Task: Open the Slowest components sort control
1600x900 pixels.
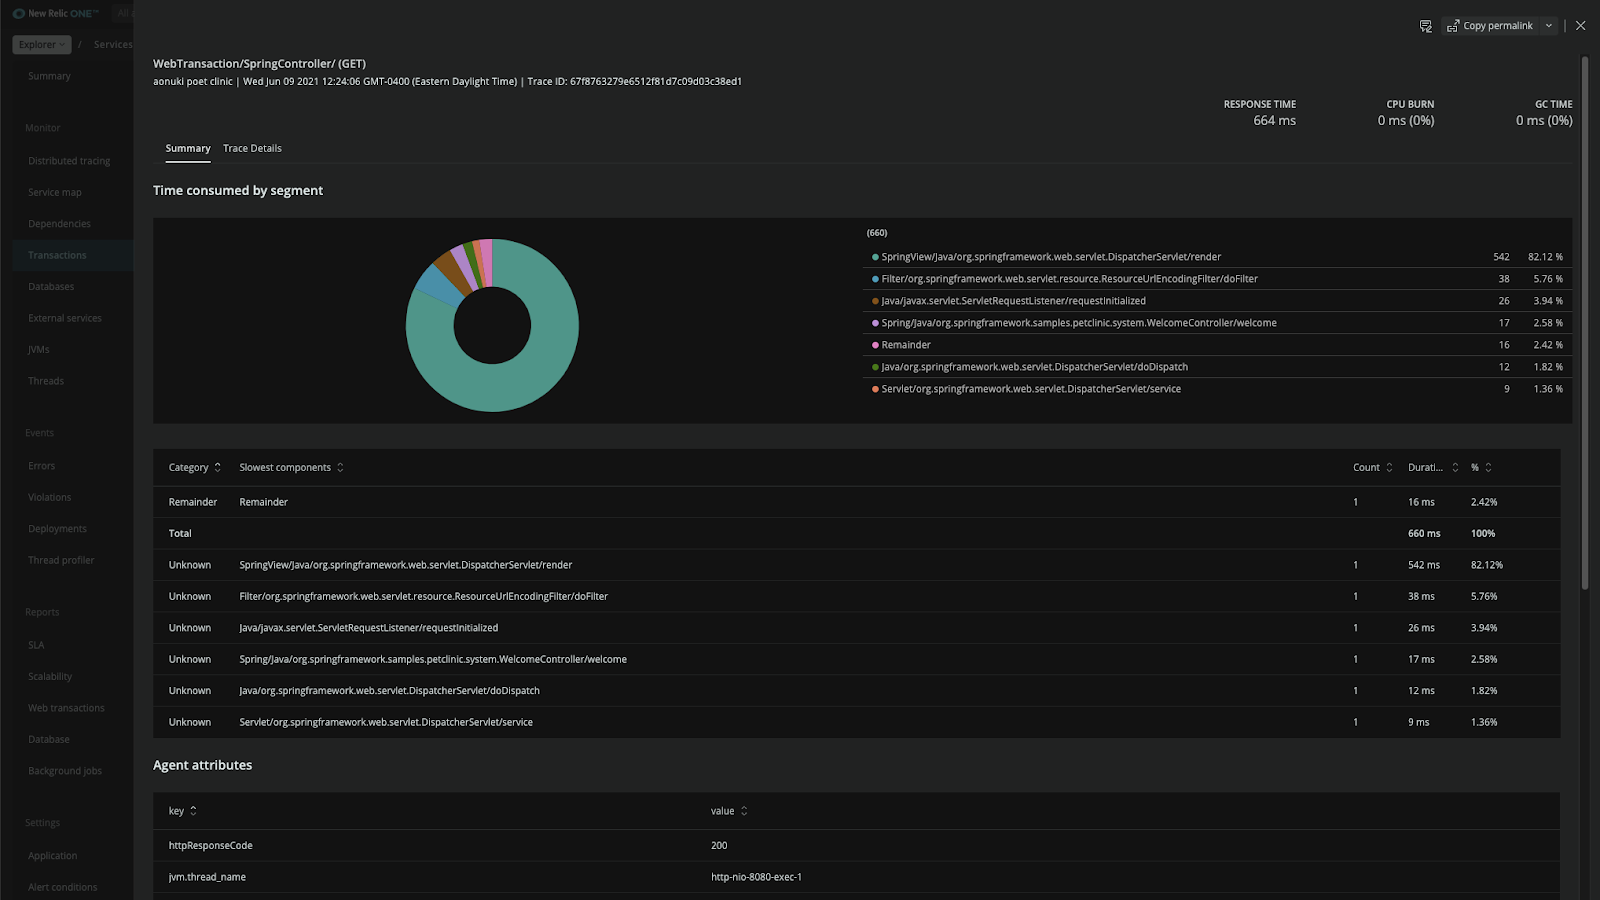Action: [x=339, y=467]
